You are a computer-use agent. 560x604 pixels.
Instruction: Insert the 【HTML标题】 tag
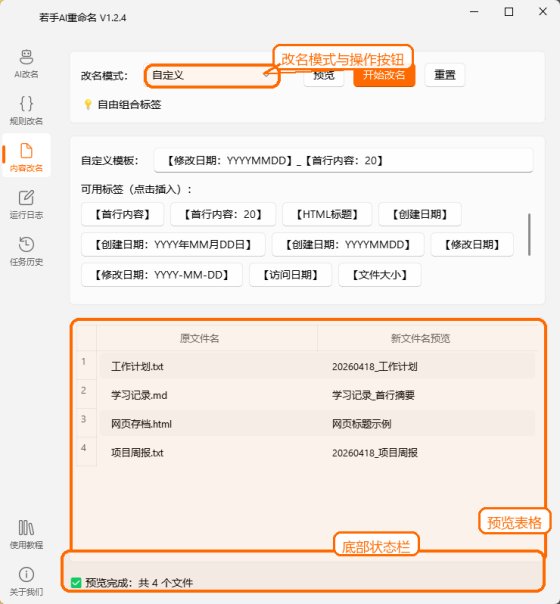327,214
